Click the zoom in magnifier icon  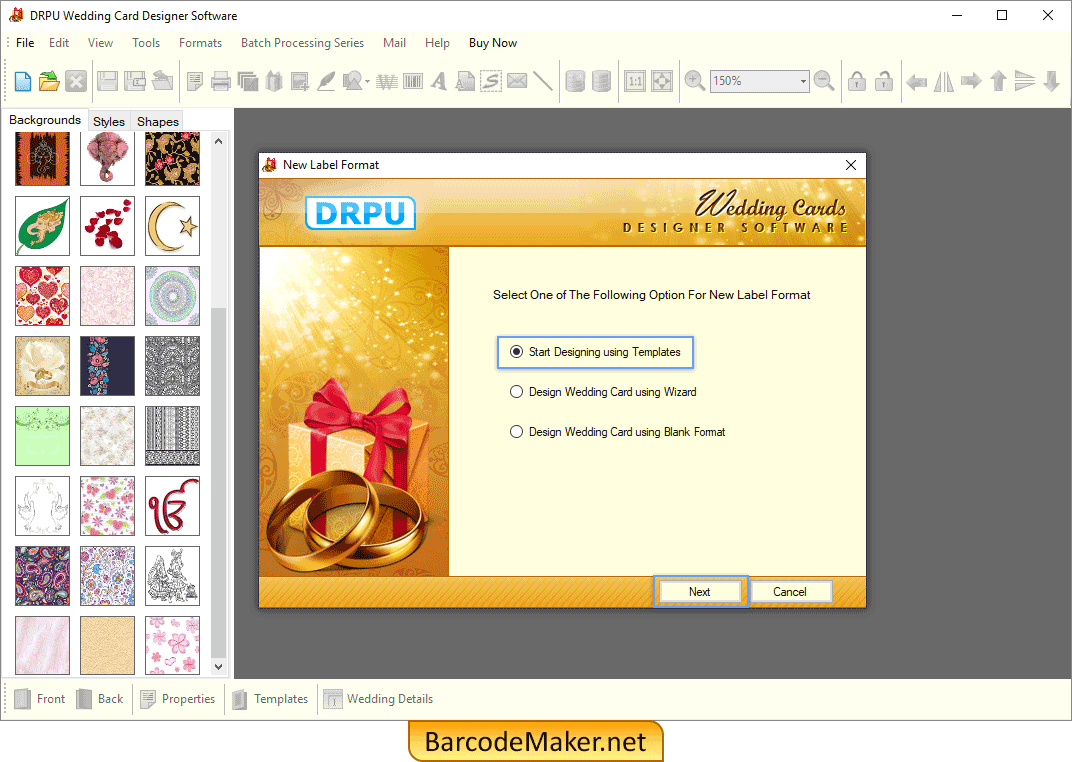[695, 81]
